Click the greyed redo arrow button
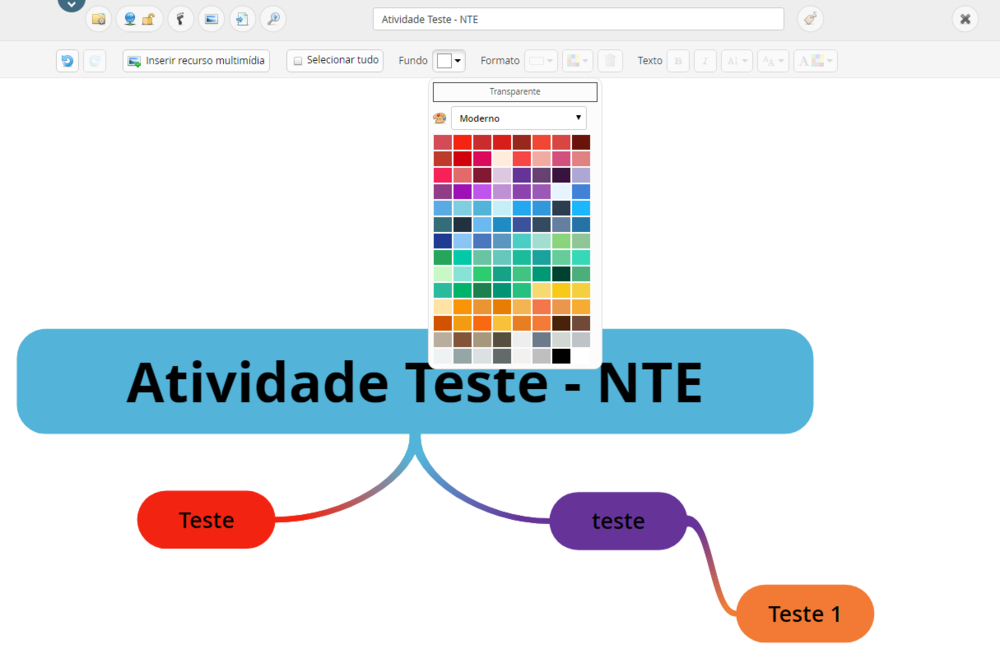 [94, 61]
